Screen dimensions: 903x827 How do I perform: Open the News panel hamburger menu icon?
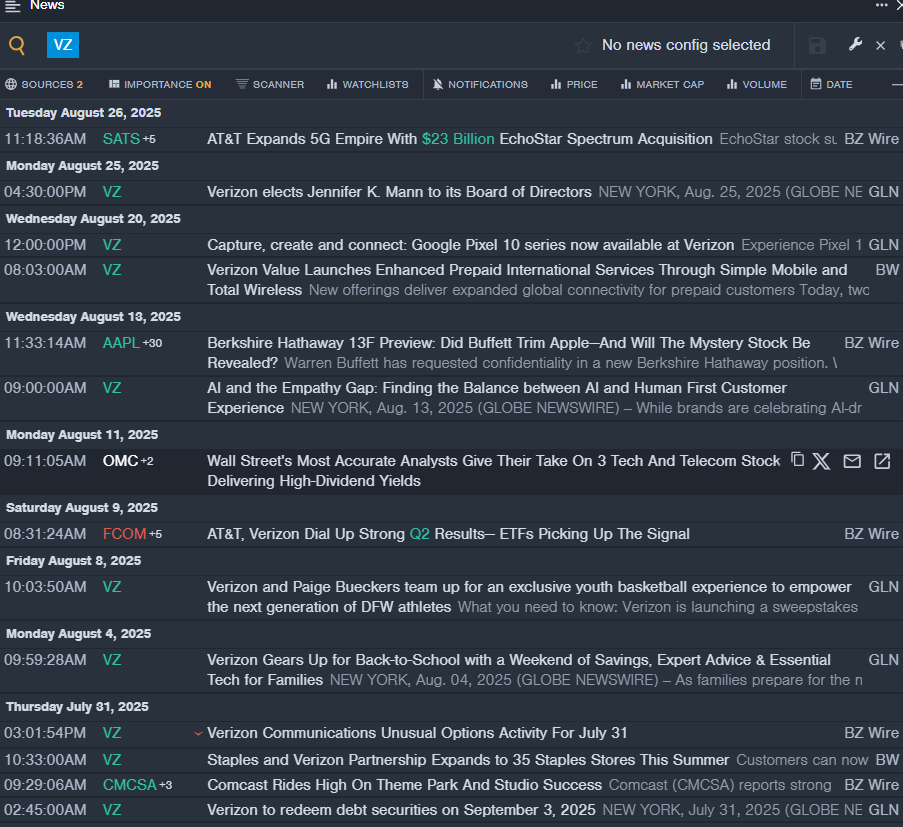tap(13, 6)
